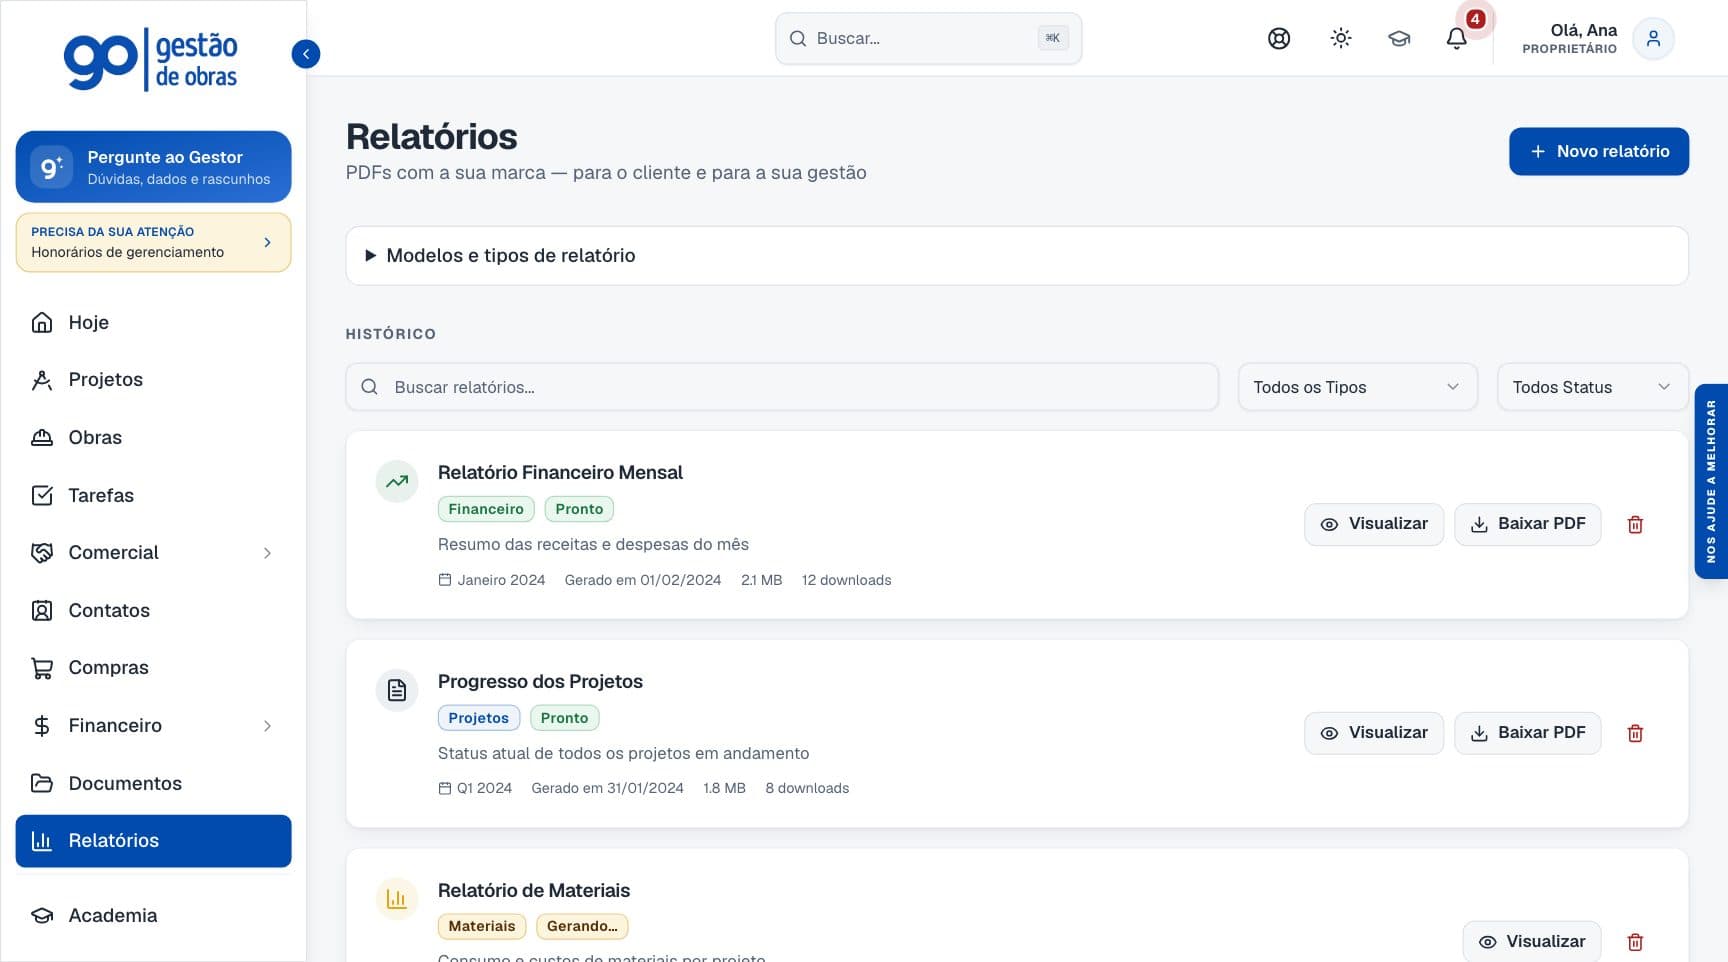Open Obras in sidebar
Image resolution: width=1728 pixels, height=962 pixels.
(153, 438)
